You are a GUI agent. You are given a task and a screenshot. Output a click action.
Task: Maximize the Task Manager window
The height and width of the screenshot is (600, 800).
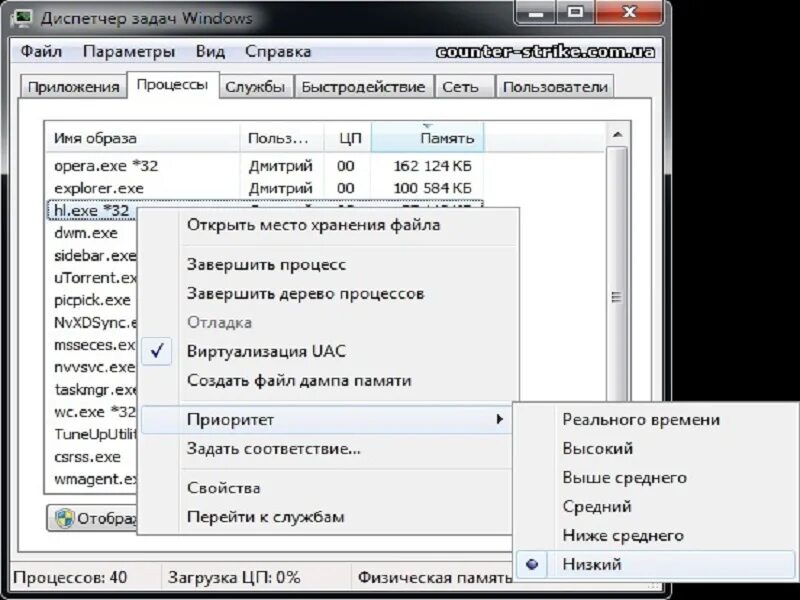576,12
